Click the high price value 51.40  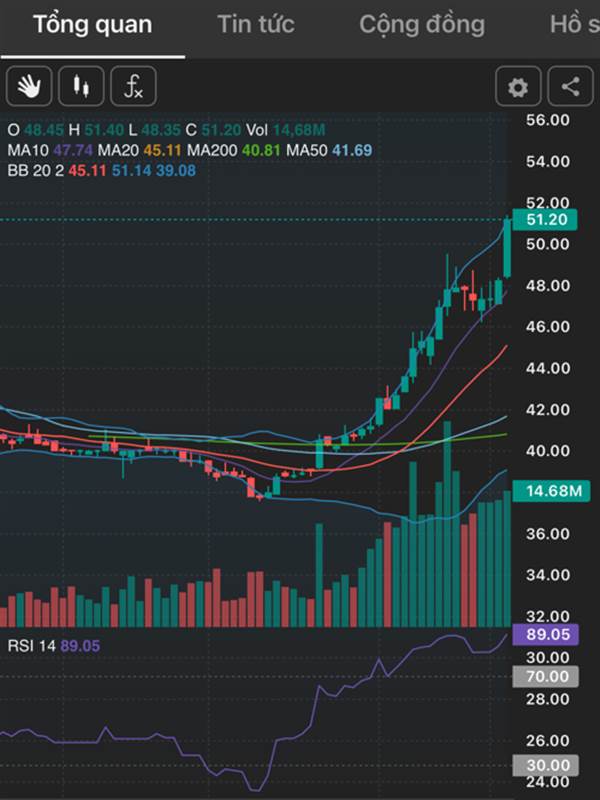tap(104, 130)
